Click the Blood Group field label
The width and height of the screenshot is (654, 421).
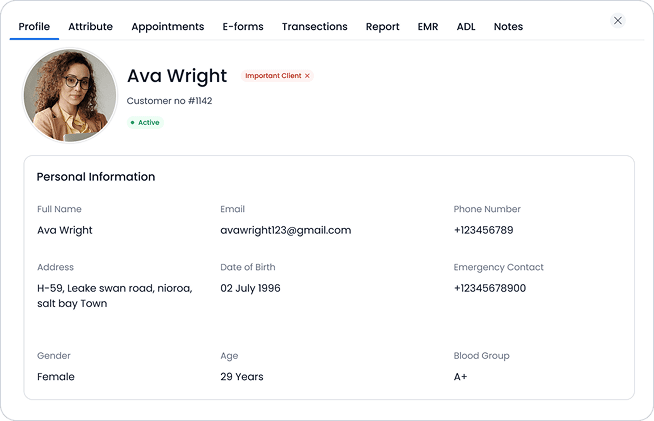(481, 356)
